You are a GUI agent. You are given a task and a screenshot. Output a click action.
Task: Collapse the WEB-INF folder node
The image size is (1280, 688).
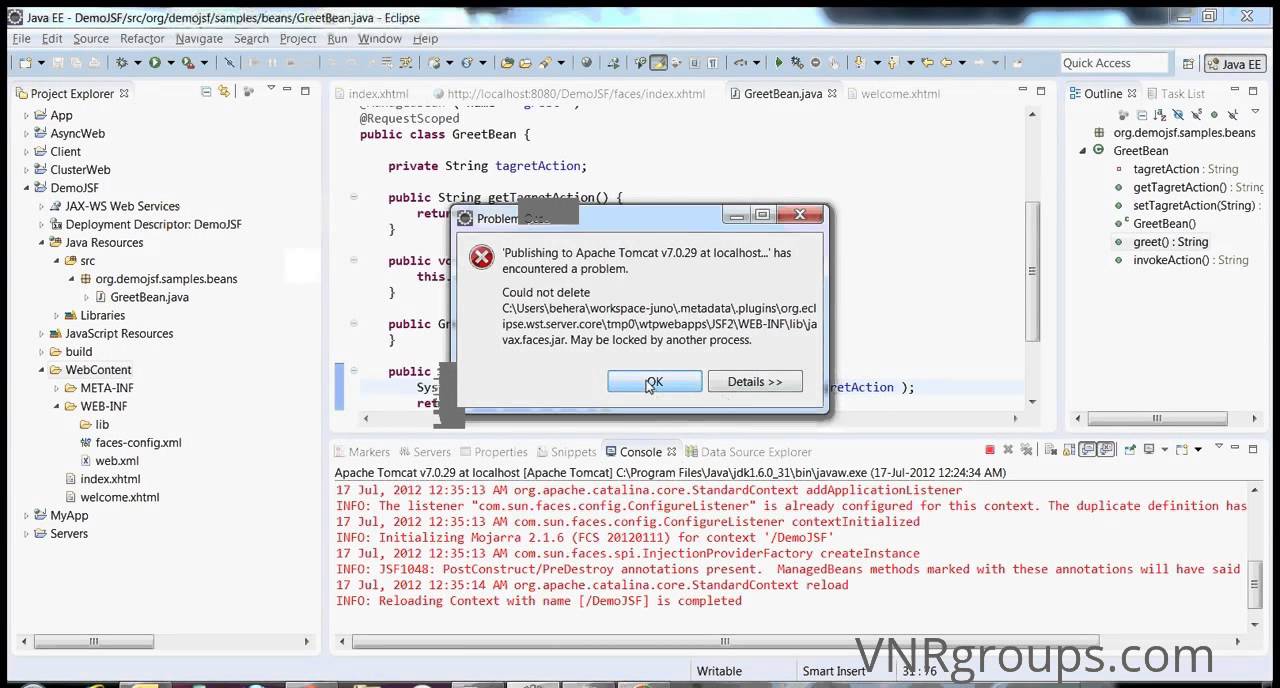[57, 407]
